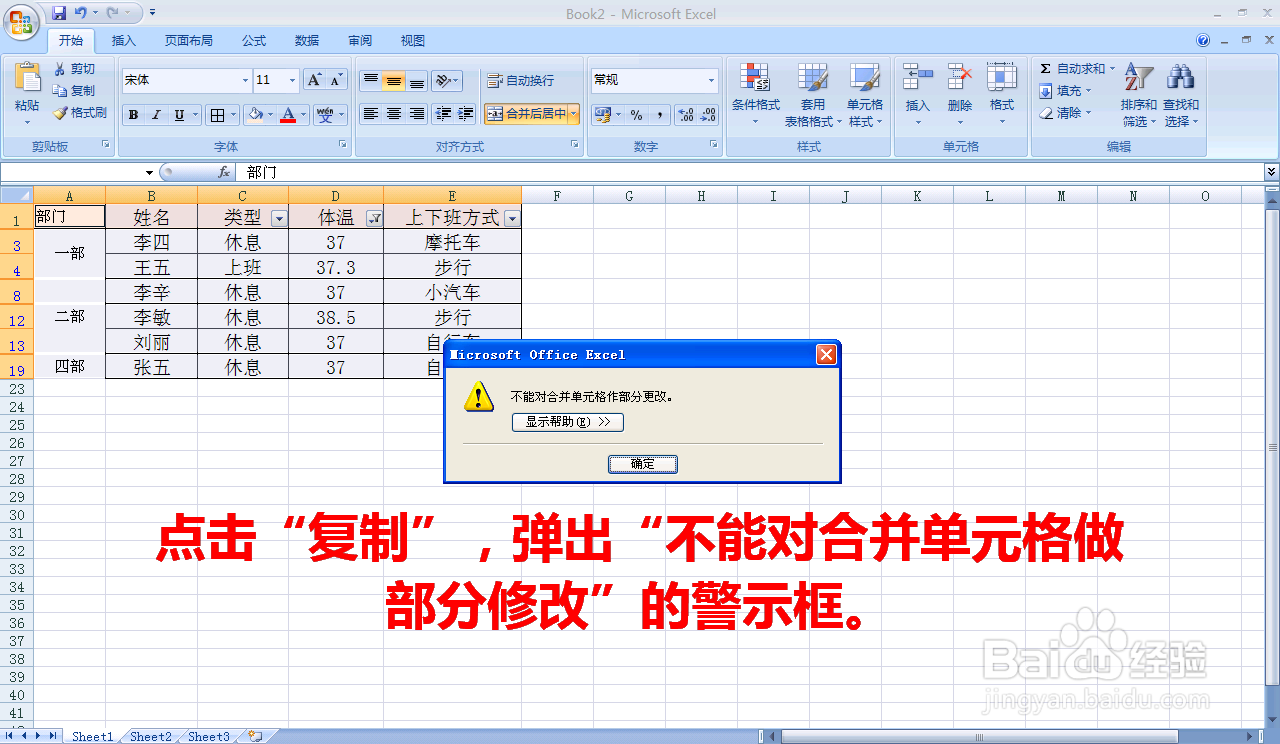
Task: Open the 上下班方式 column filter dropdown
Action: pos(512,218)
